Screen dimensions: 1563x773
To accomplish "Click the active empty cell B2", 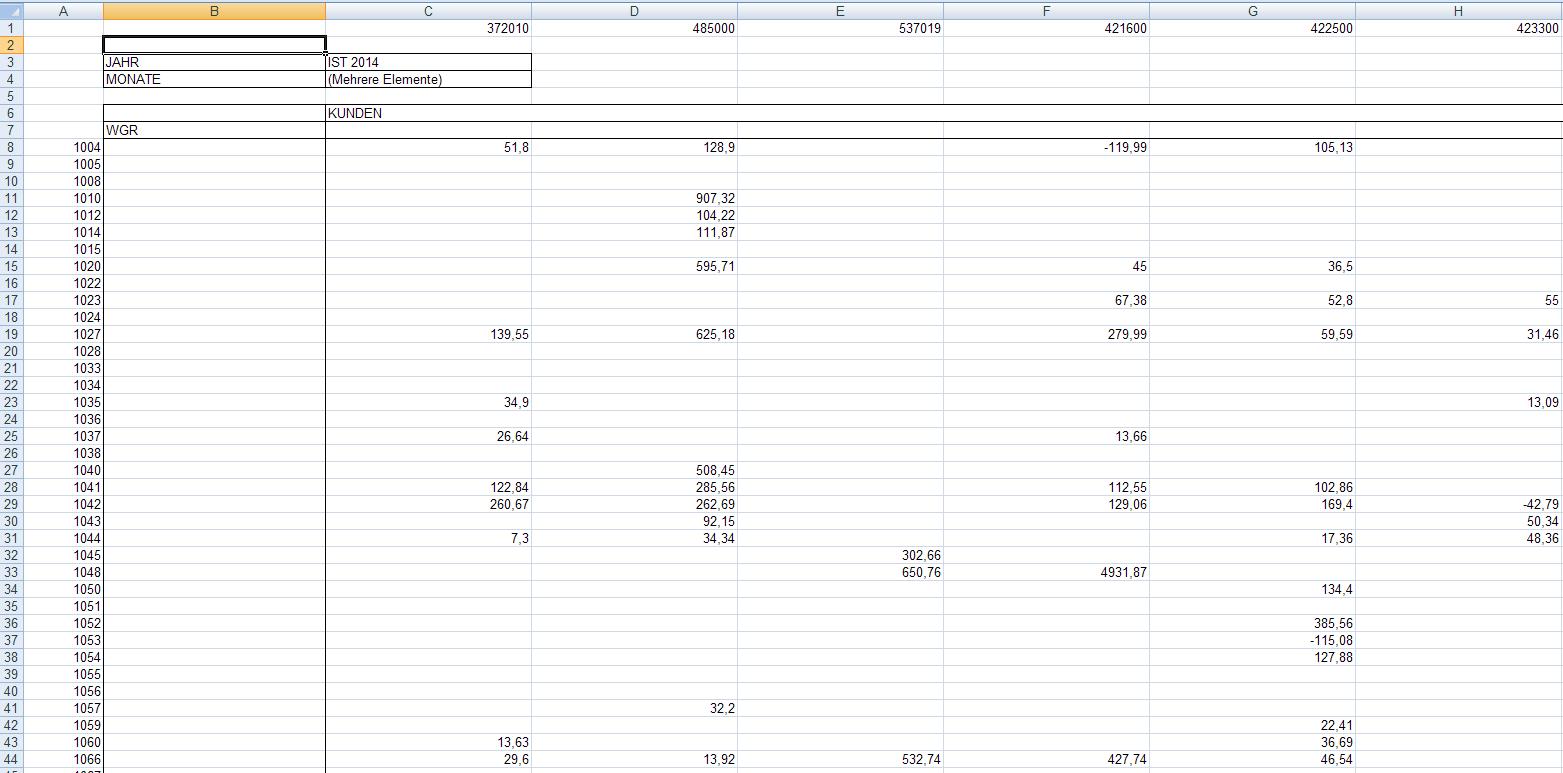I will click(x=214, y=45).
